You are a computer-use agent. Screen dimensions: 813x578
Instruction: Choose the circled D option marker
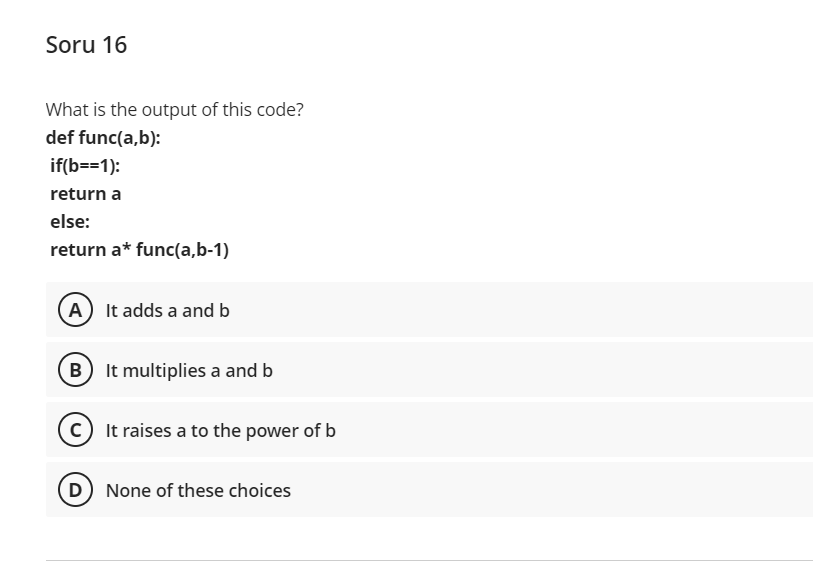click(75, 490)
